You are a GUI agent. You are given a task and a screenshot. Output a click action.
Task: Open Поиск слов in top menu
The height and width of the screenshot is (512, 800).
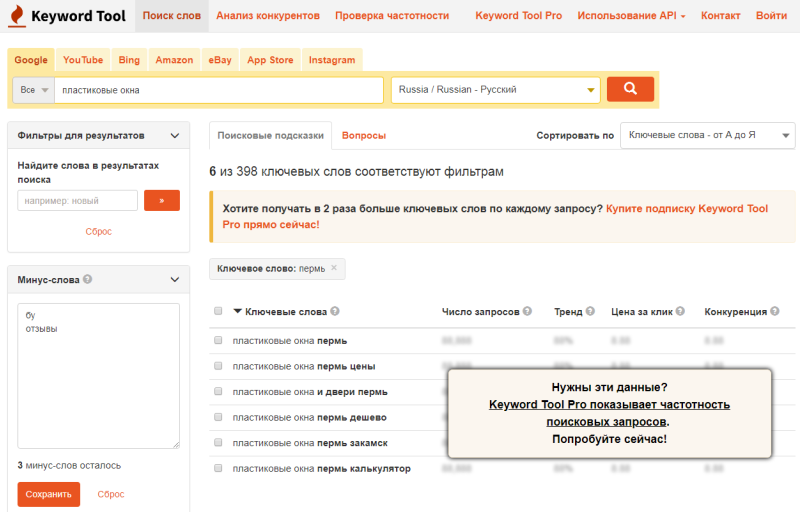tap(171, 16)
